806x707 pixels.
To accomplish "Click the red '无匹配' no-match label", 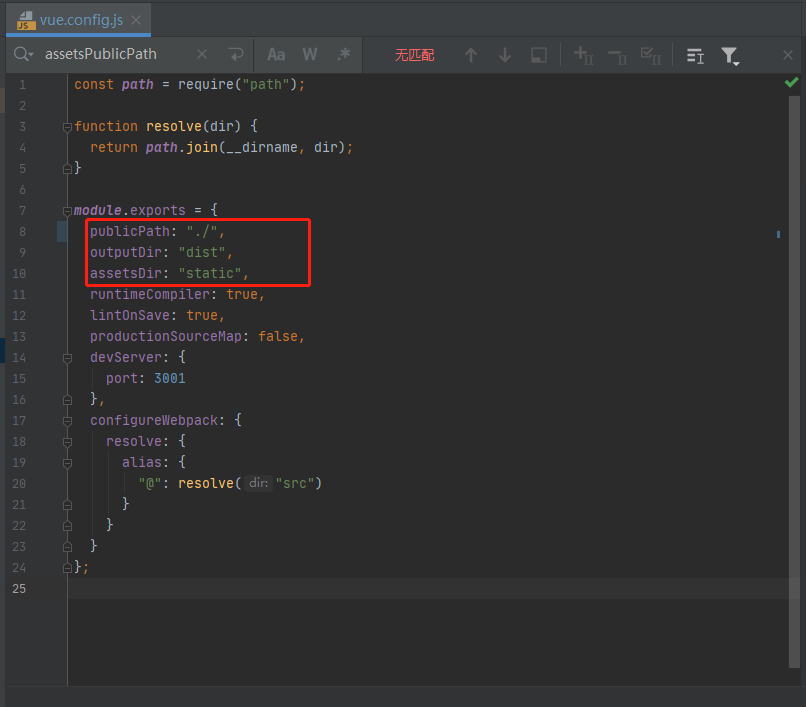I will [414, 55].
